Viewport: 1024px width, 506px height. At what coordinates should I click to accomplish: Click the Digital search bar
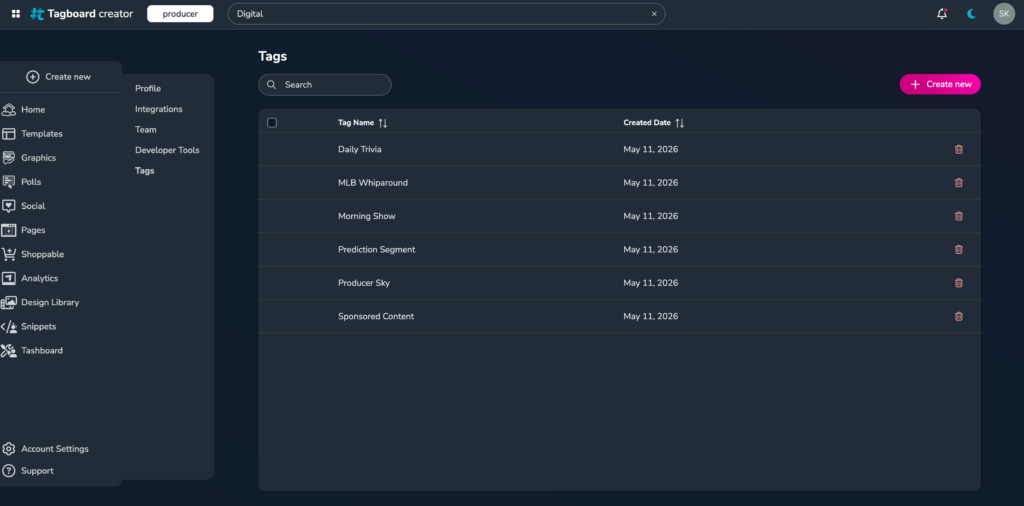(x=446, y=14)
